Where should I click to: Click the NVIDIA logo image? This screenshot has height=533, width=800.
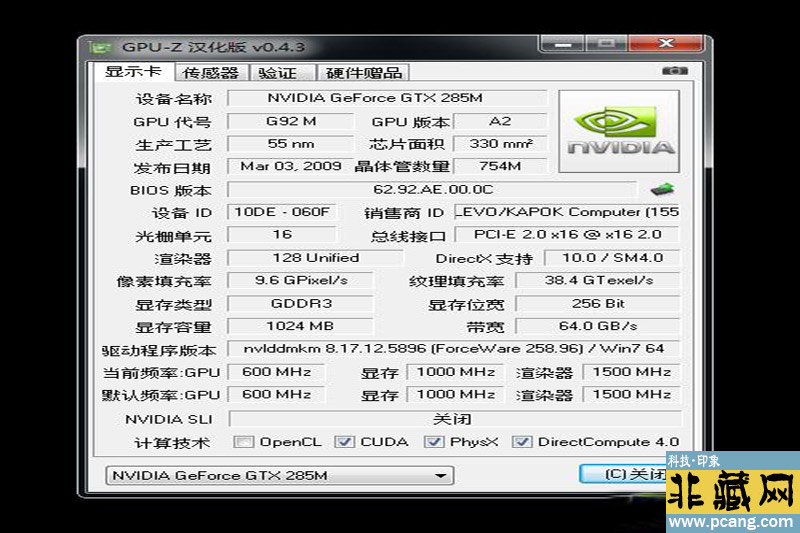click(619, 132)
